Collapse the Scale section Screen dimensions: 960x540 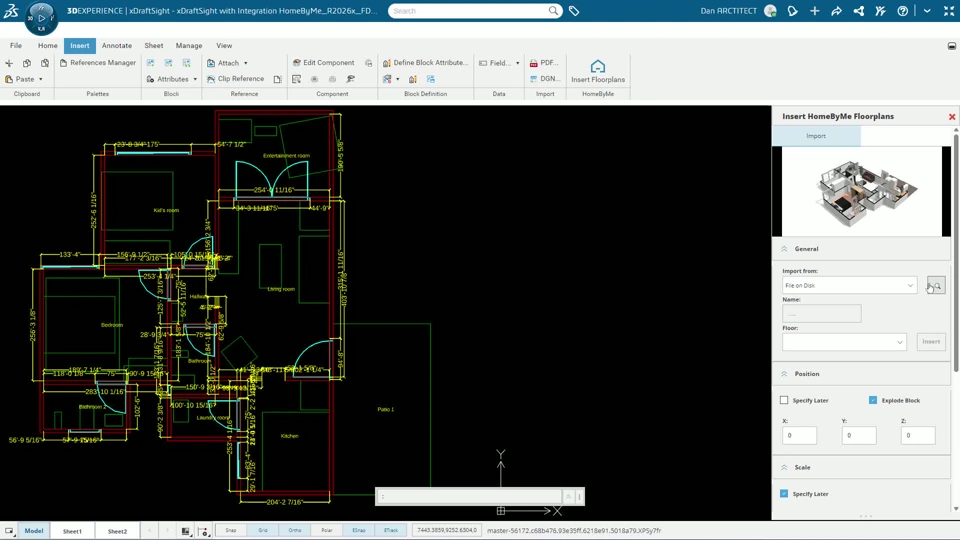784,467
